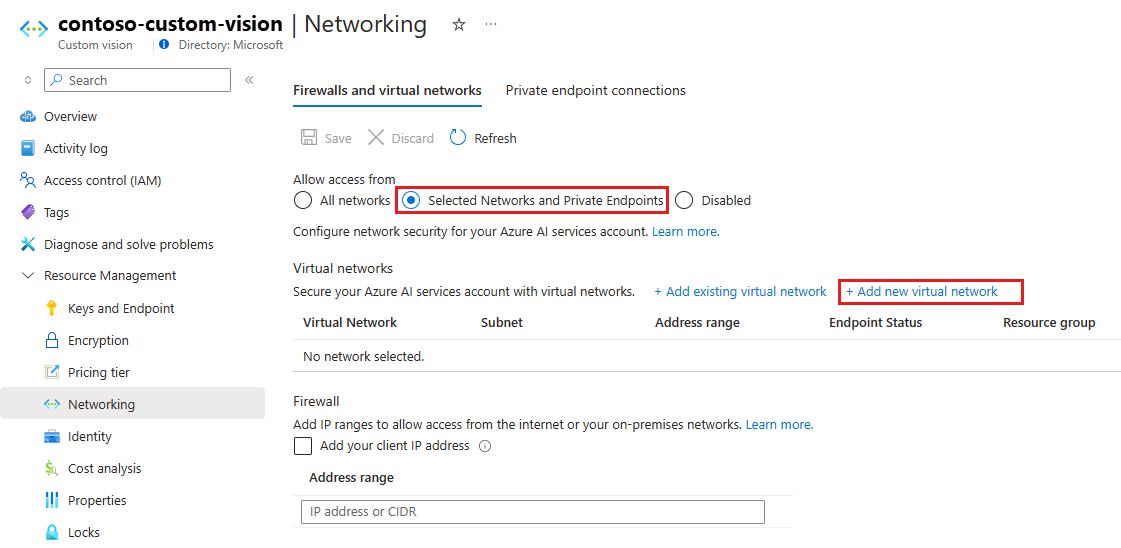The width and height of the screenshot is (1121, 548).
Task: Select the Disabled access option
Action: [x=684, y=200]
